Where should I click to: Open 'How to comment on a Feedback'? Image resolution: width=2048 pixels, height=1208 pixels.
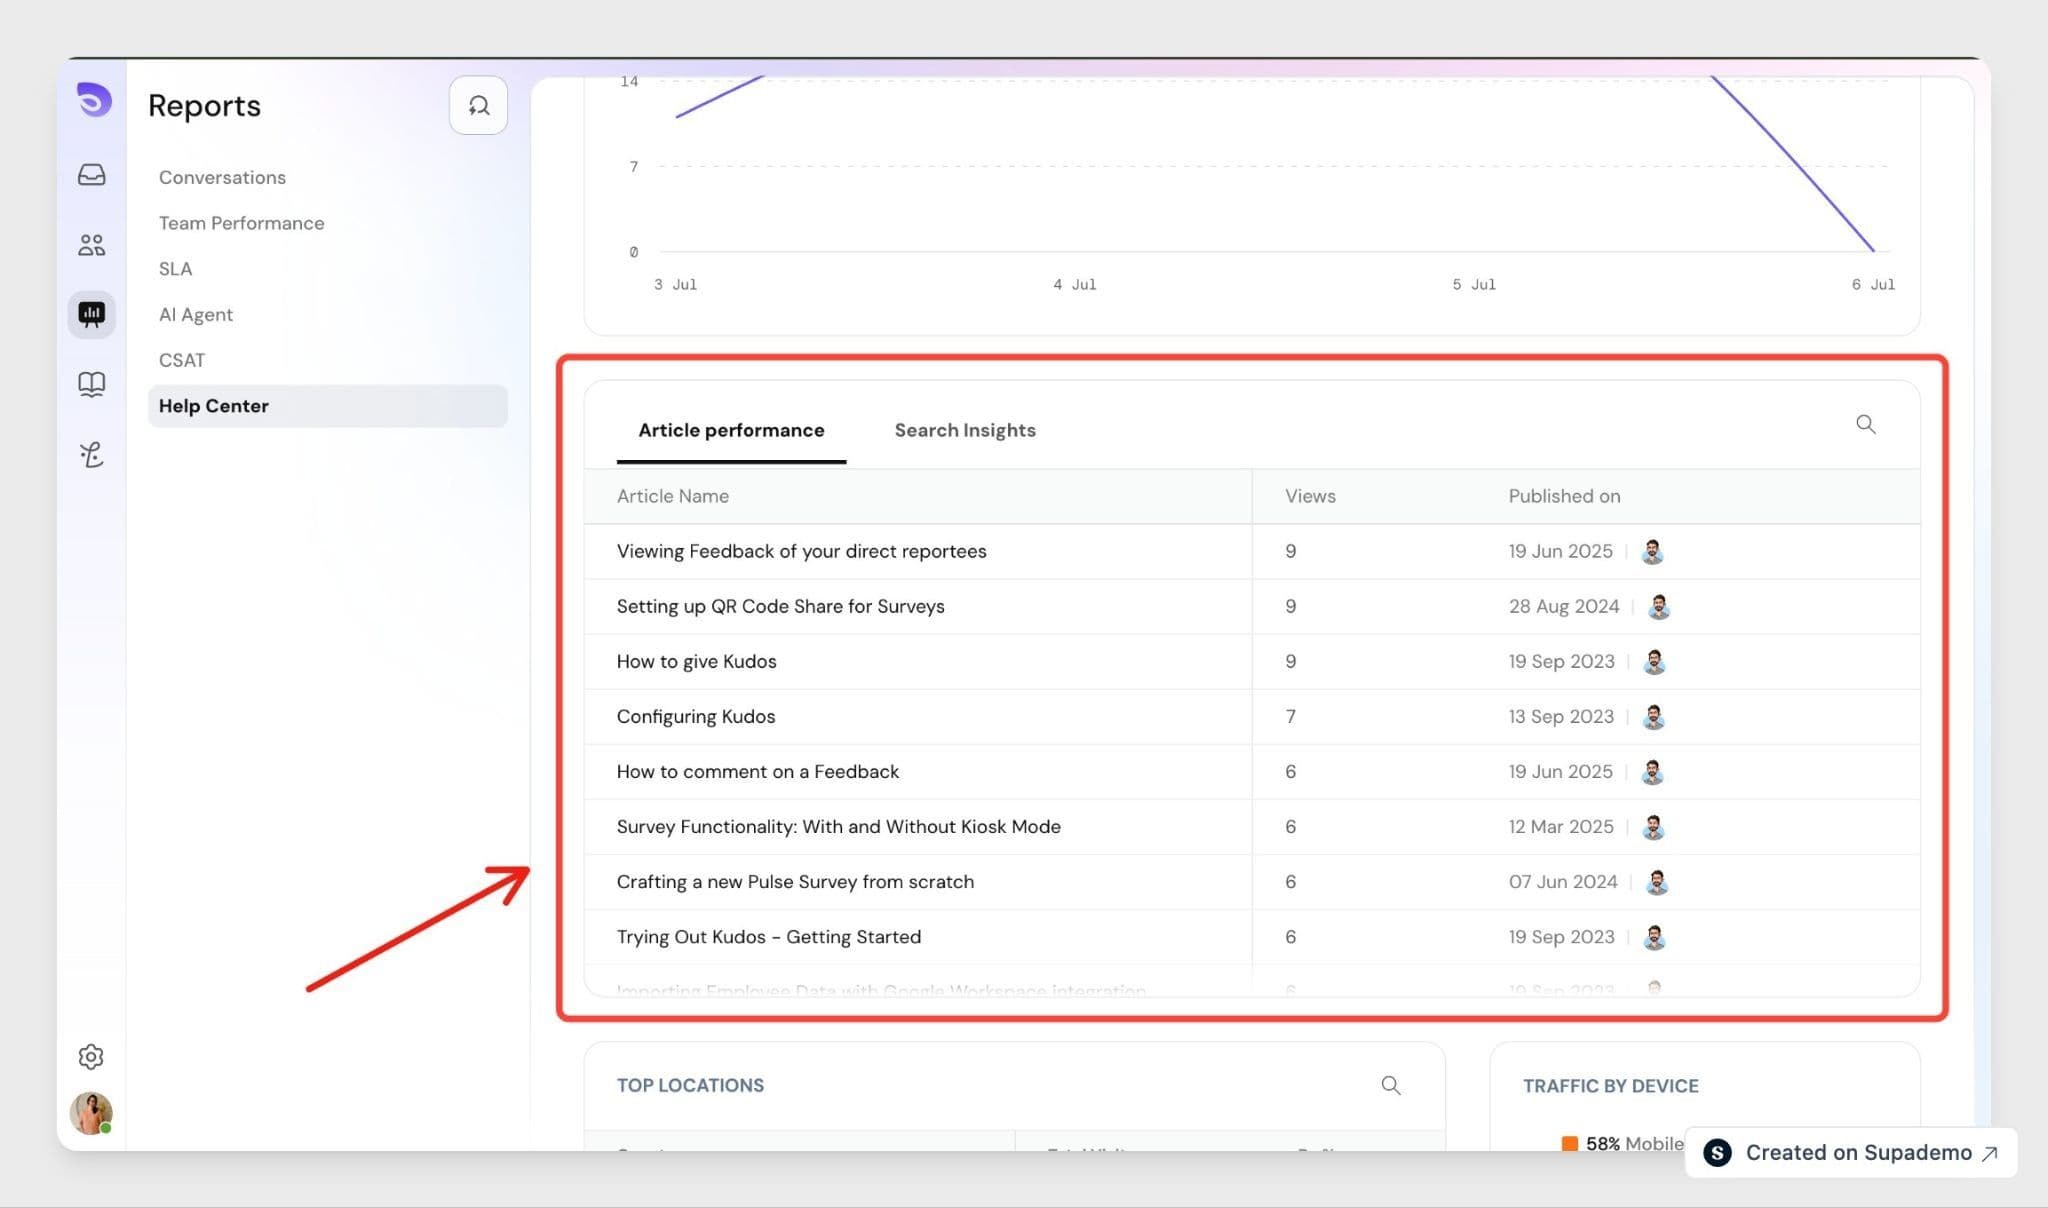click(757, 771)
